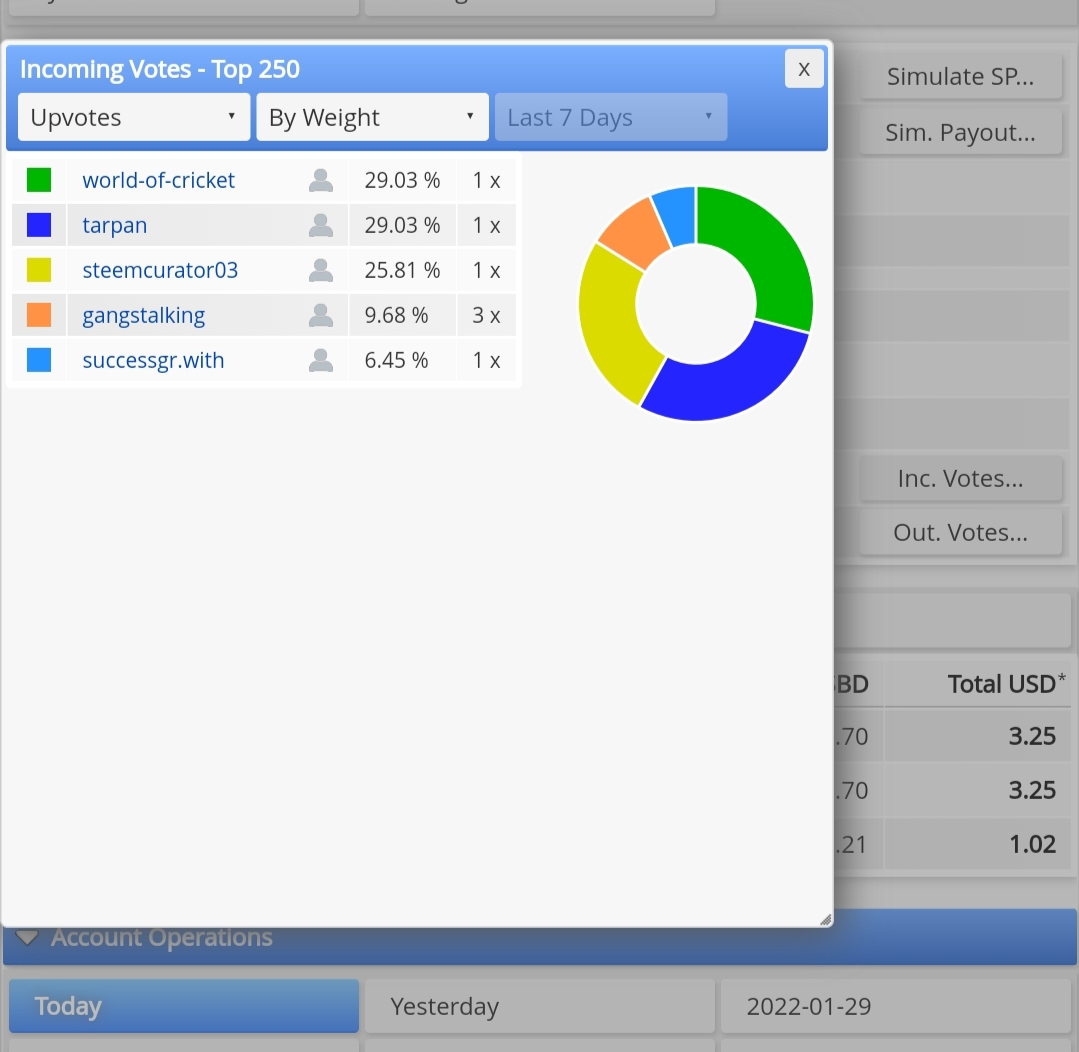Viewport: 1079px width, 1052px height.
Task: Click profile icon next to tarpan
Action: [321, 225]
